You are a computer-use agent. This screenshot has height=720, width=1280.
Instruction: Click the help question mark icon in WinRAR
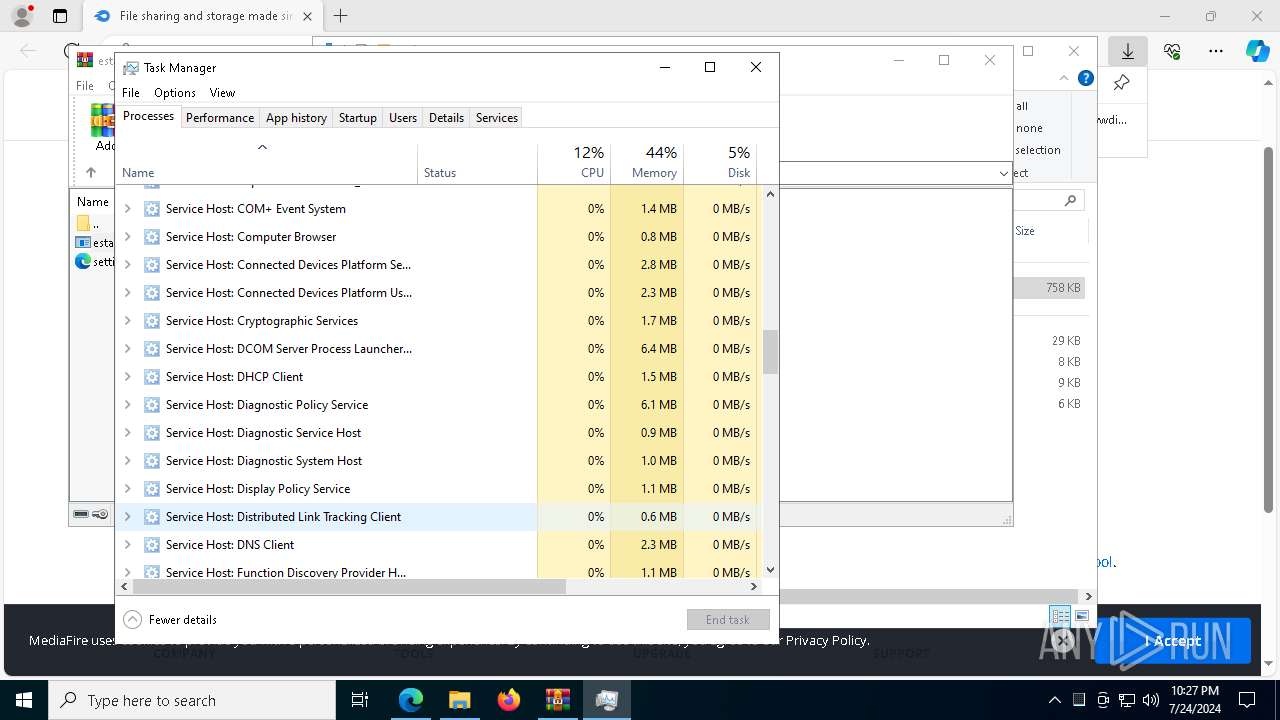pyautogui.click(x=1086, y=78)
